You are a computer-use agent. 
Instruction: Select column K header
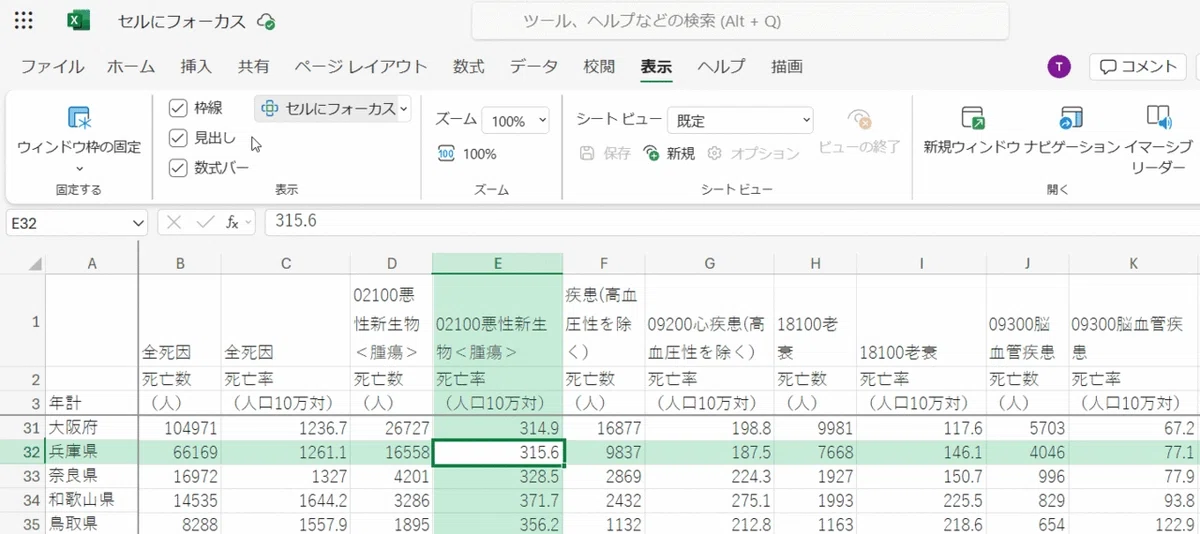1133,264
